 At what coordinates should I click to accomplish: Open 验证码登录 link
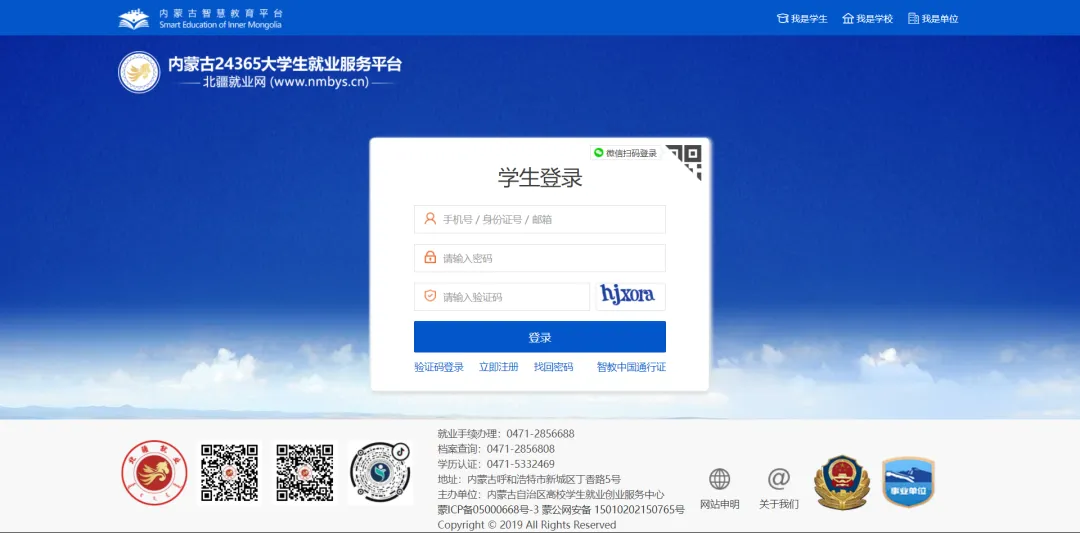click(x=439, y=367)
